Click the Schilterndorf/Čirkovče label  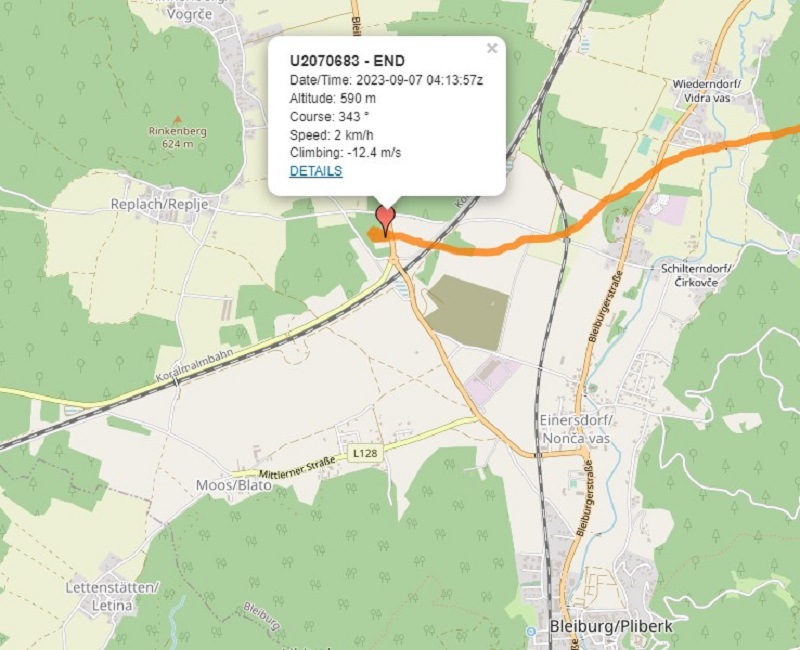(696, 275)
